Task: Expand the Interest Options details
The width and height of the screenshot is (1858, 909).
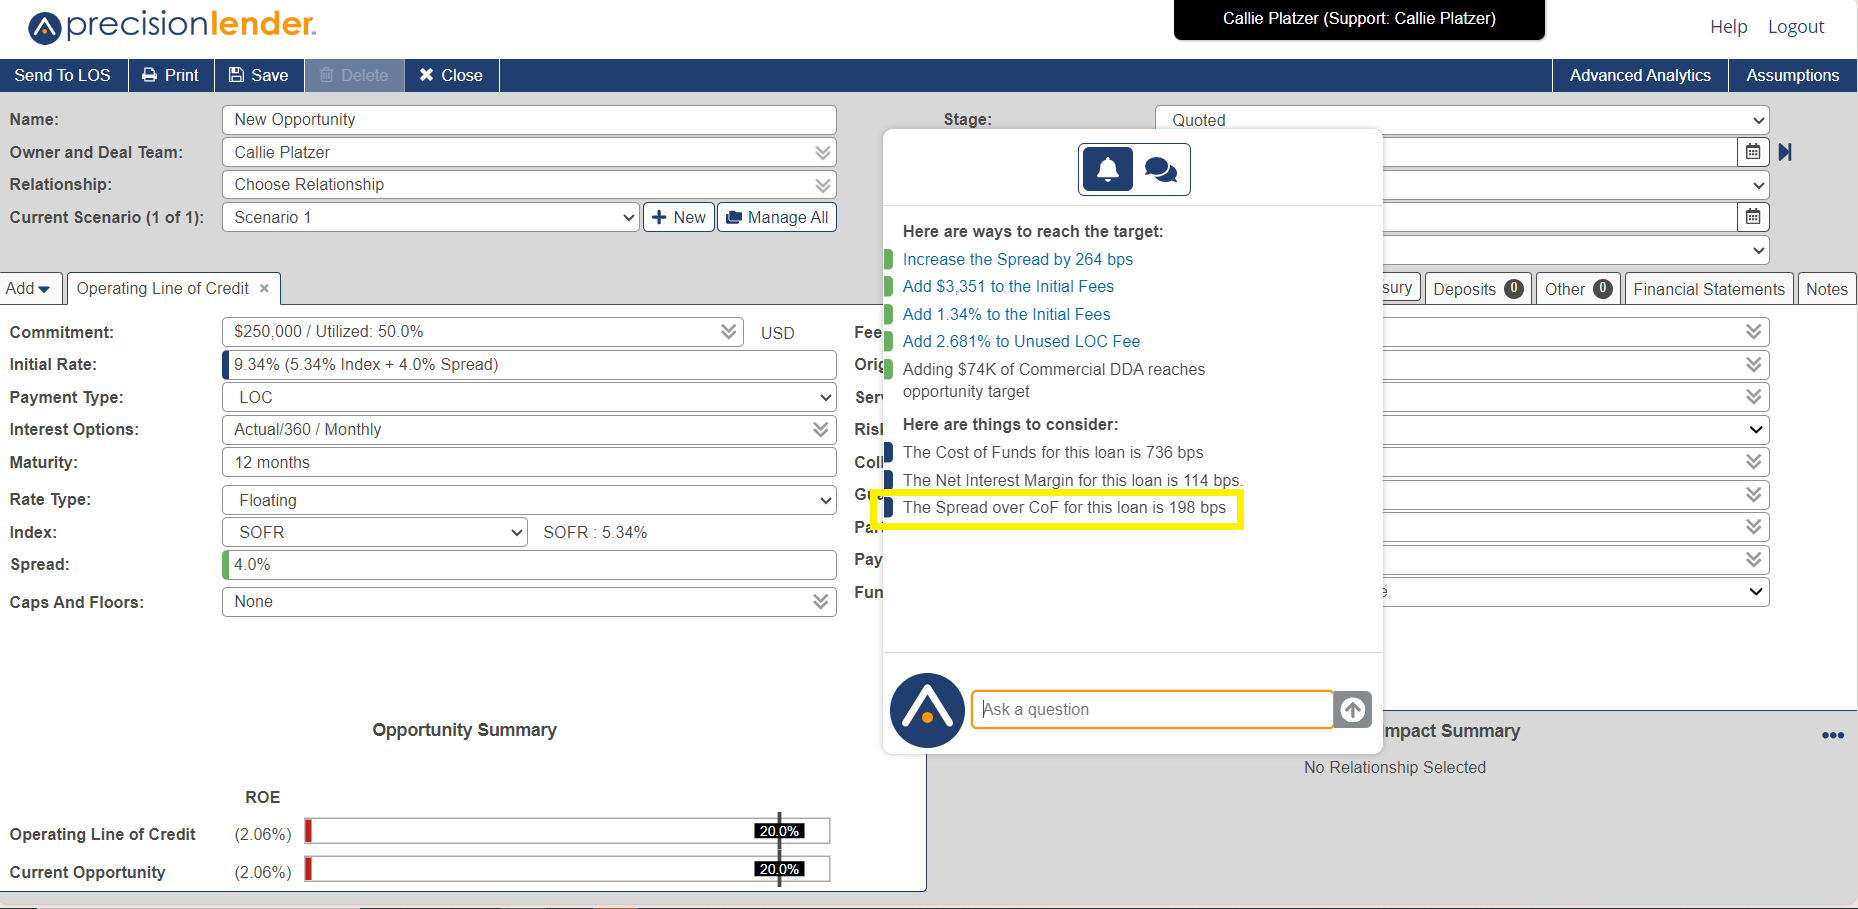Action: pyautogui.click(x=821, y=429)
